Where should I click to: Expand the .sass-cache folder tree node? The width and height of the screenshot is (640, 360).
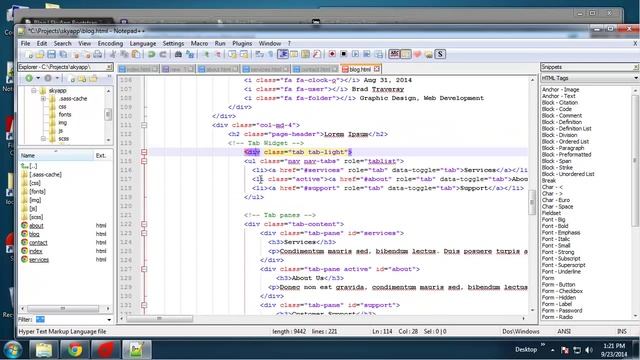click(43, 99)
